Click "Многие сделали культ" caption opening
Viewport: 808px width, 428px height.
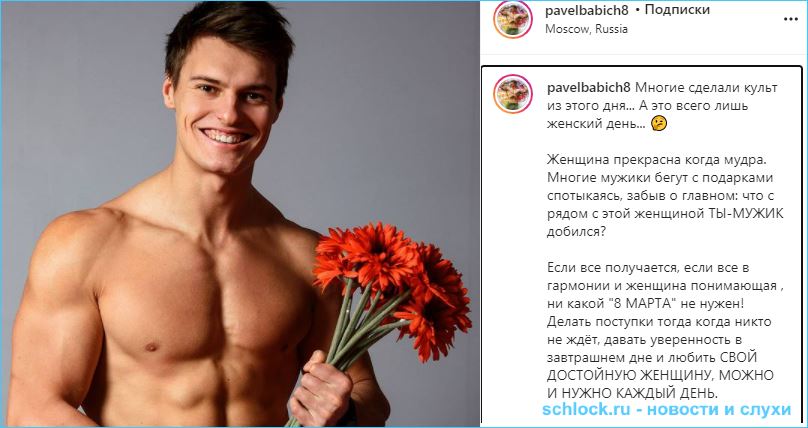(x=706, y=88)
